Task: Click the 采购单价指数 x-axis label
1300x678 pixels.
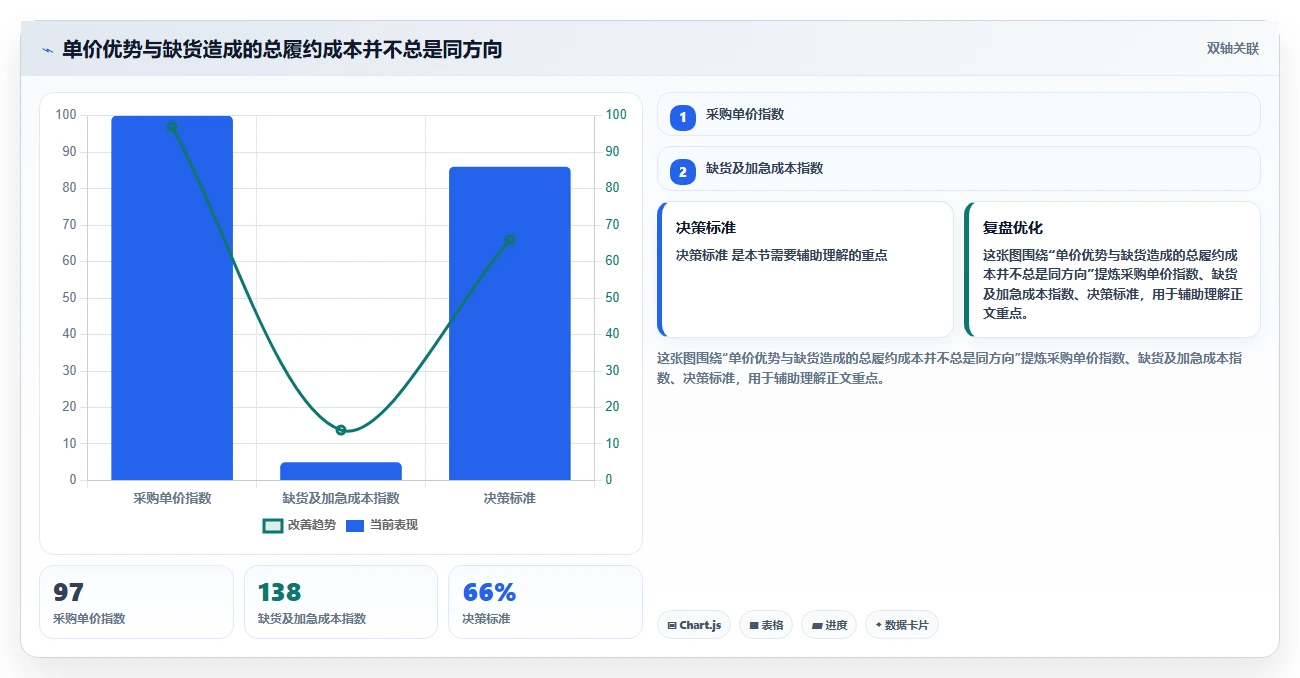Action: click(x=172, y=498)
